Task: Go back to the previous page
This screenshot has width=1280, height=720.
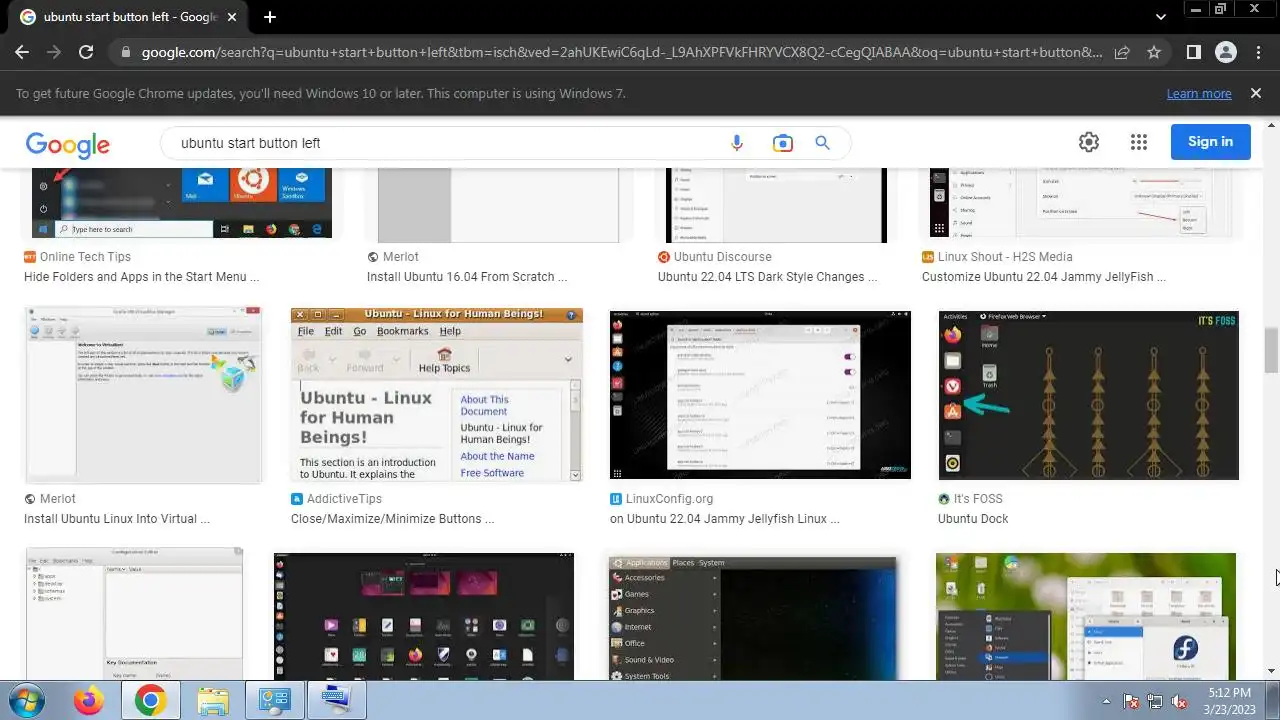Action: coord(22,52)
